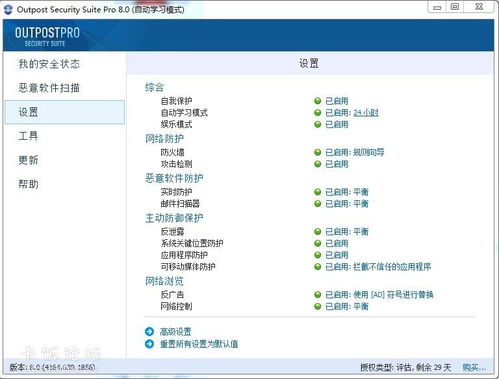This screenshot has width=499, height=379.
Task: Click the green status icon for 应用程序防护
Action: coord(318,255)
